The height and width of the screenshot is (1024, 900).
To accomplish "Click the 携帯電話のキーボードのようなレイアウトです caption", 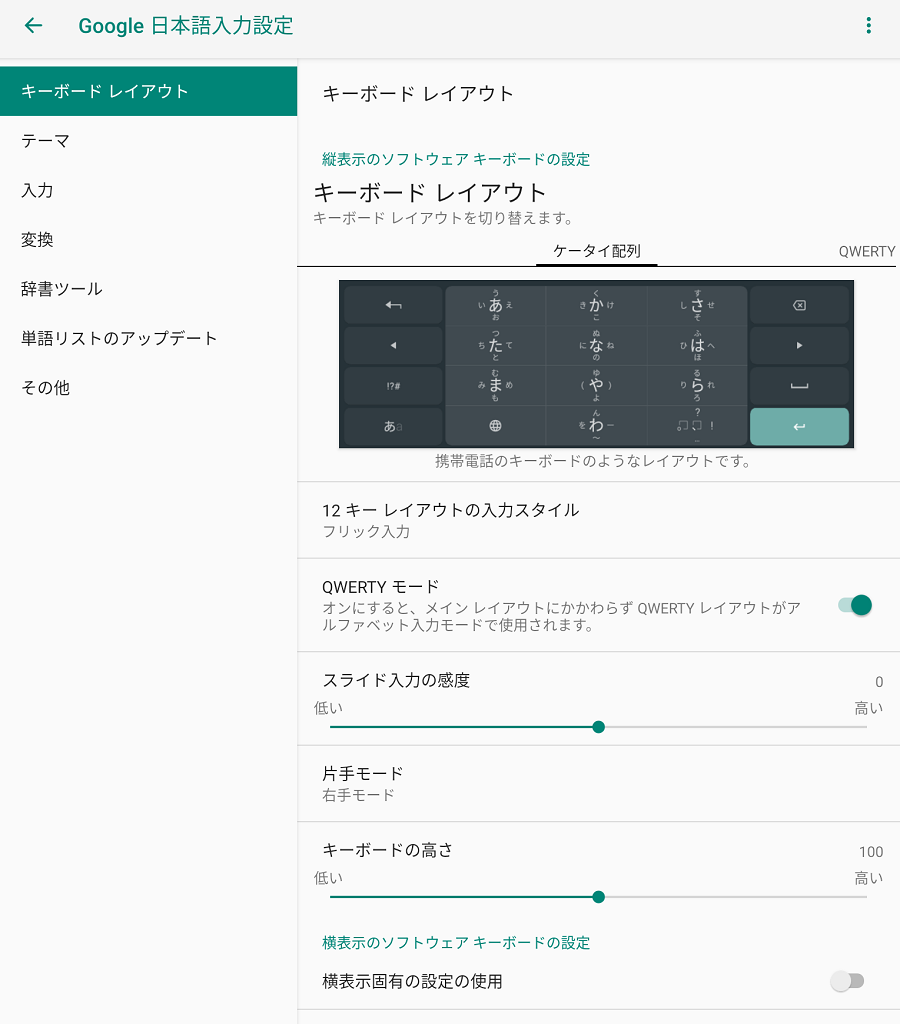I will click(593, 461).
